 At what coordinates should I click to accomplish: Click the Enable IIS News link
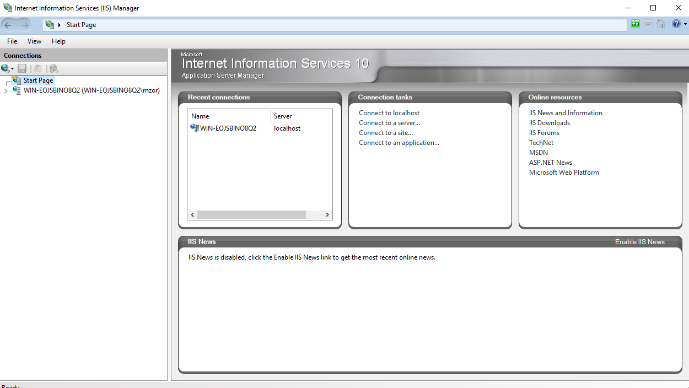click(640, 242)
